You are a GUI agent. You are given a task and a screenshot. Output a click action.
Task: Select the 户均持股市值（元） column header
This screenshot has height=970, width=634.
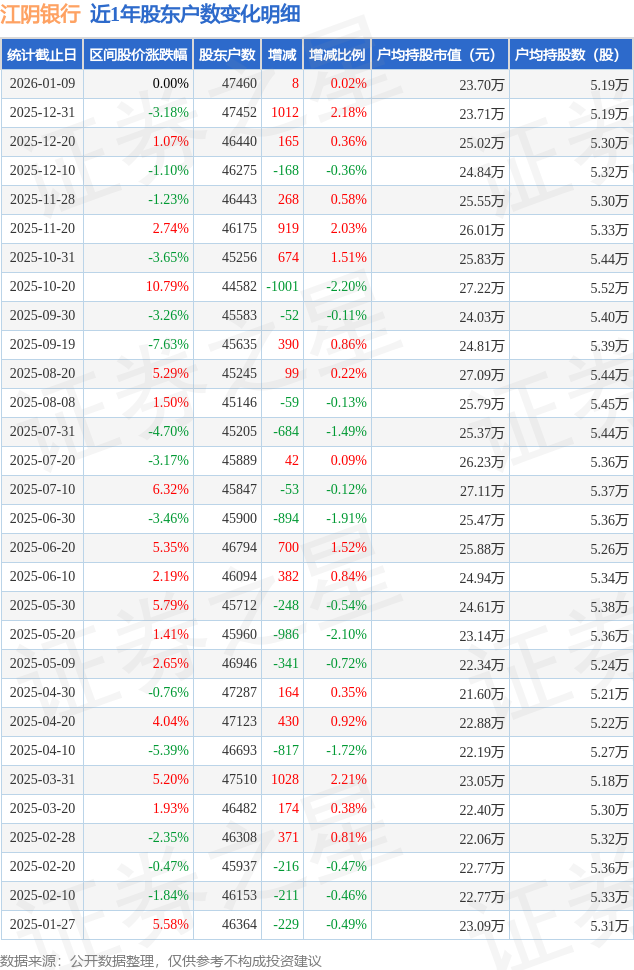439,55
